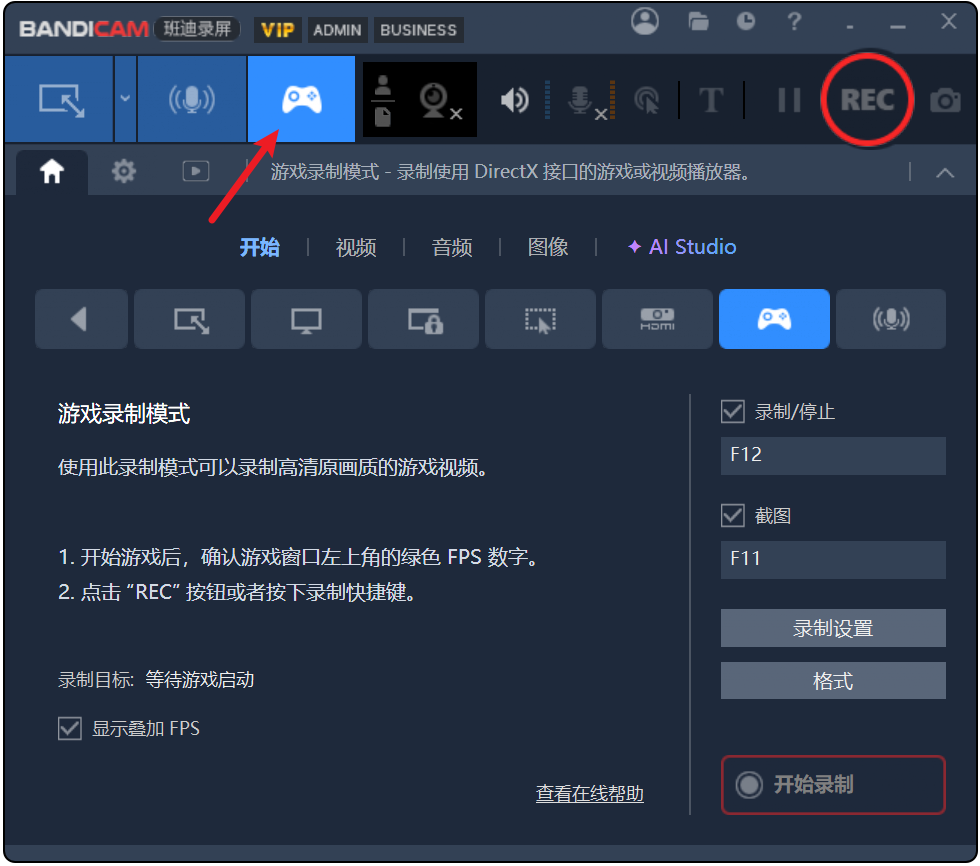Open 格式 button

click(833, 680)
